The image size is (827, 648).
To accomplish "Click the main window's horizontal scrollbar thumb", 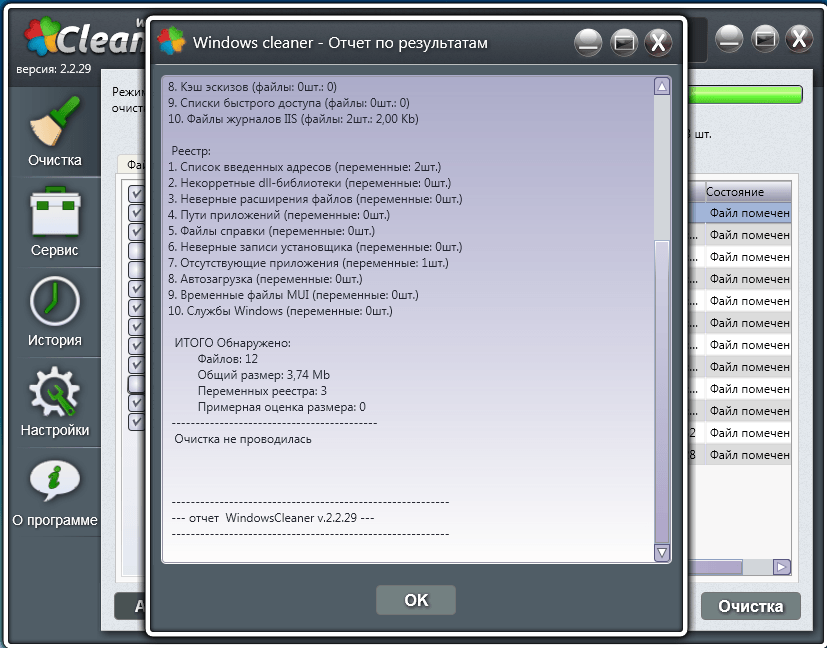I will 716,567.
